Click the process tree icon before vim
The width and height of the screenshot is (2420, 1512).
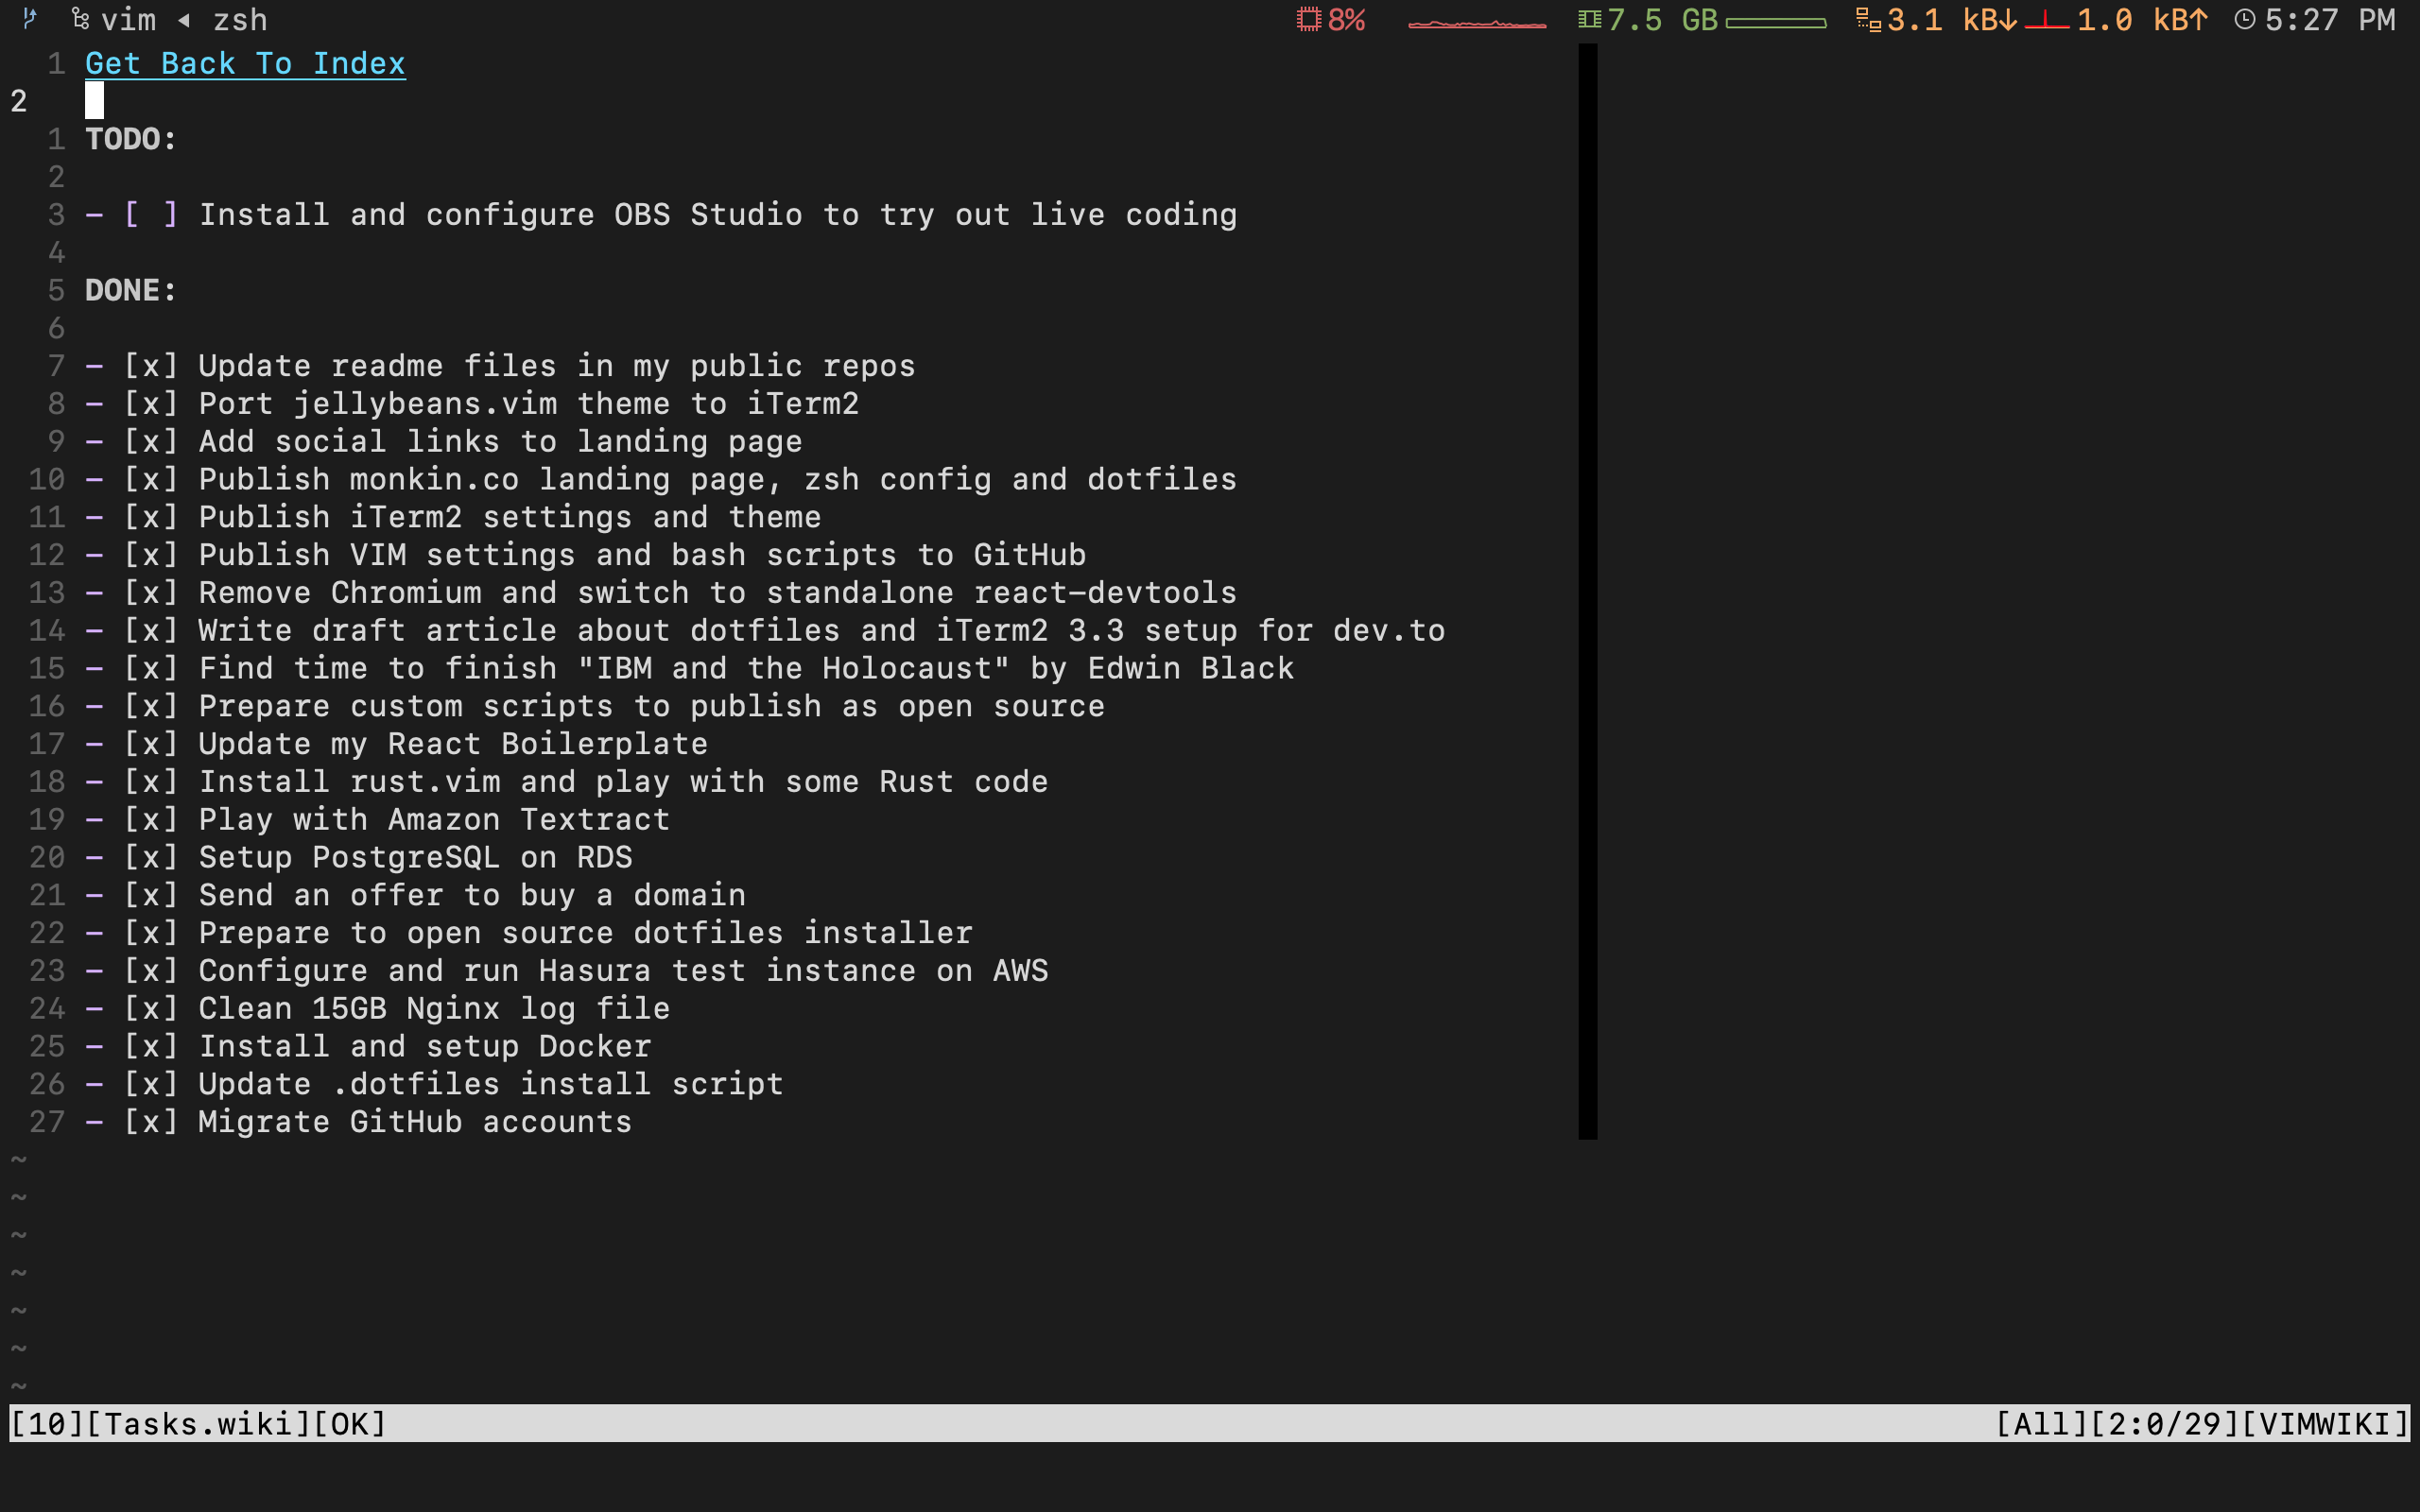click(x=81, y=19)
